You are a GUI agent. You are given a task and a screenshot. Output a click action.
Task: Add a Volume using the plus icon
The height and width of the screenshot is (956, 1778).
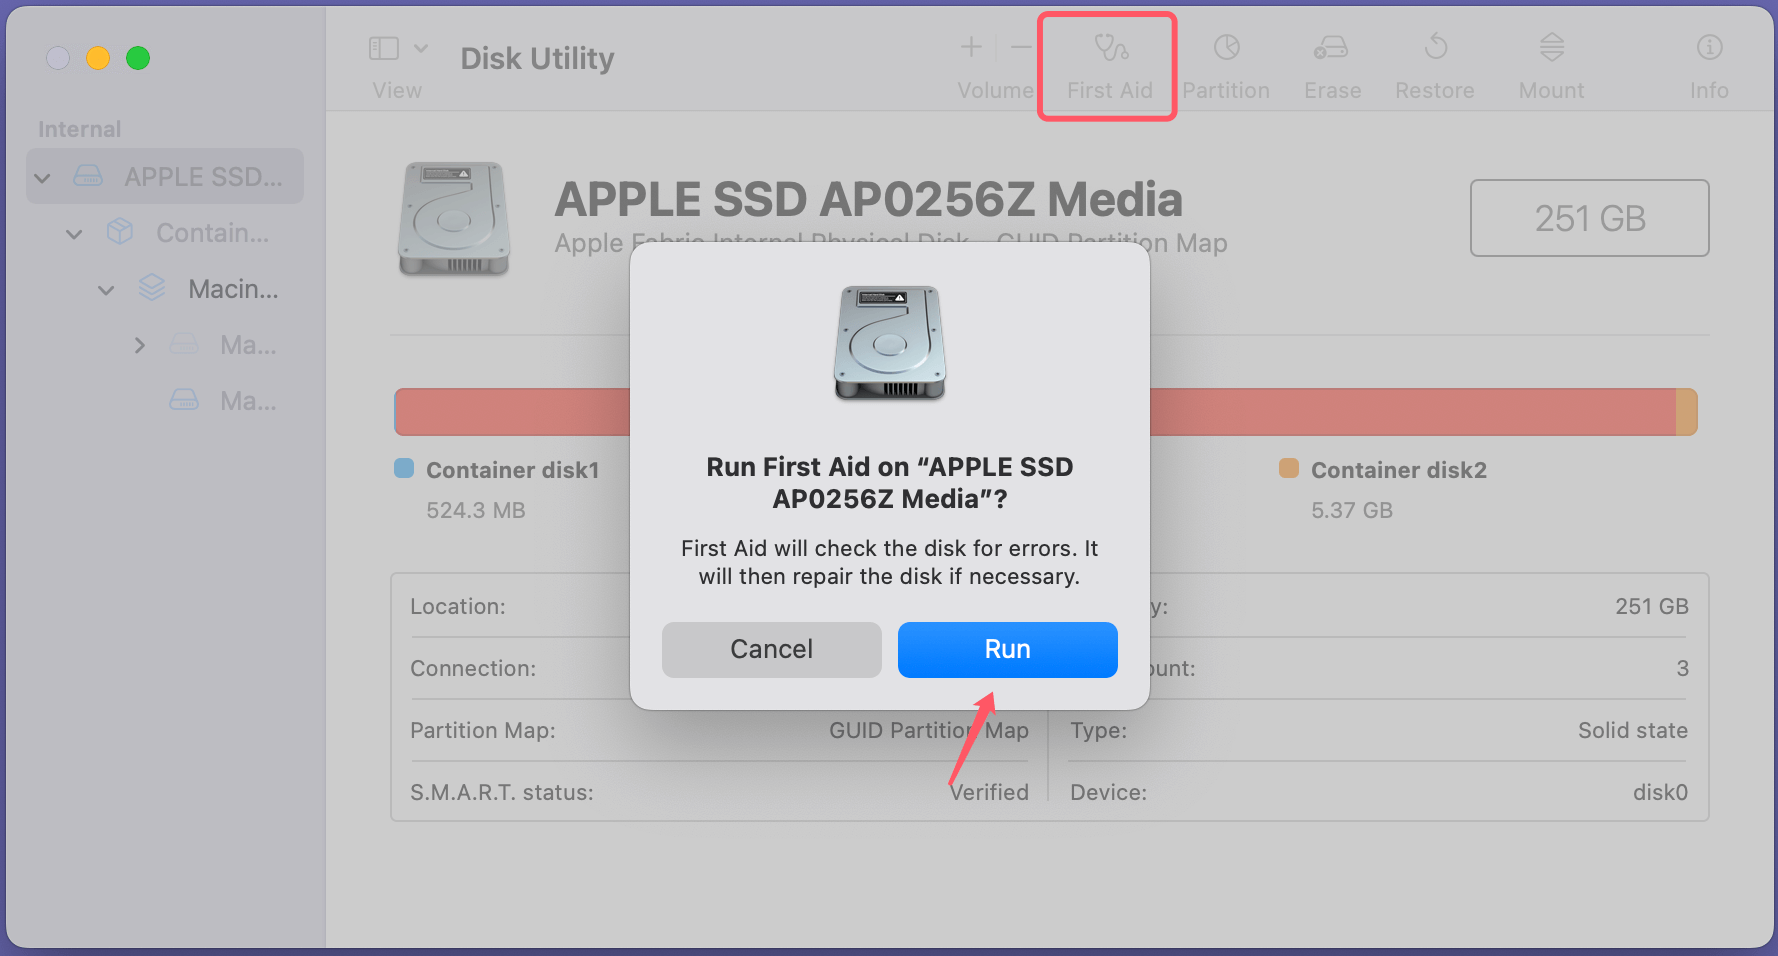[970, 46]
